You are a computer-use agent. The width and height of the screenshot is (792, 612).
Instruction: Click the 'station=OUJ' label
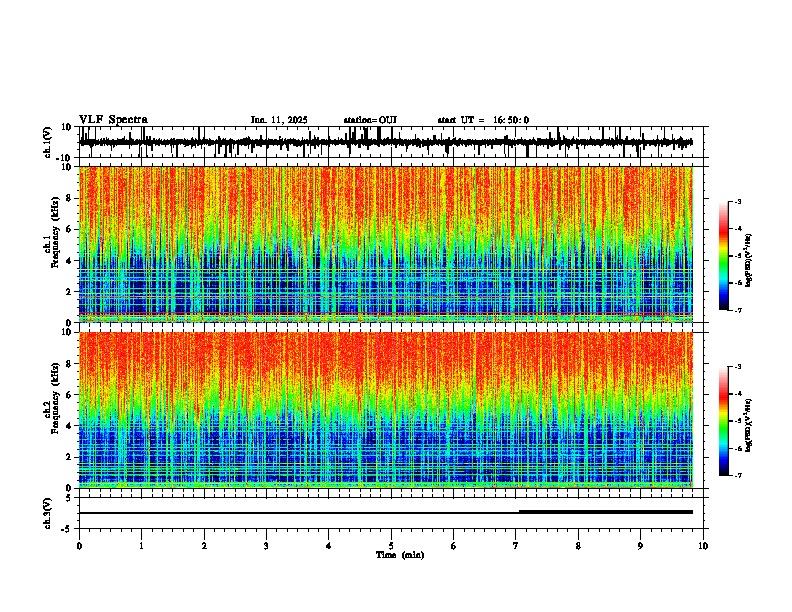pyautogui.click(x=370, y=120)
